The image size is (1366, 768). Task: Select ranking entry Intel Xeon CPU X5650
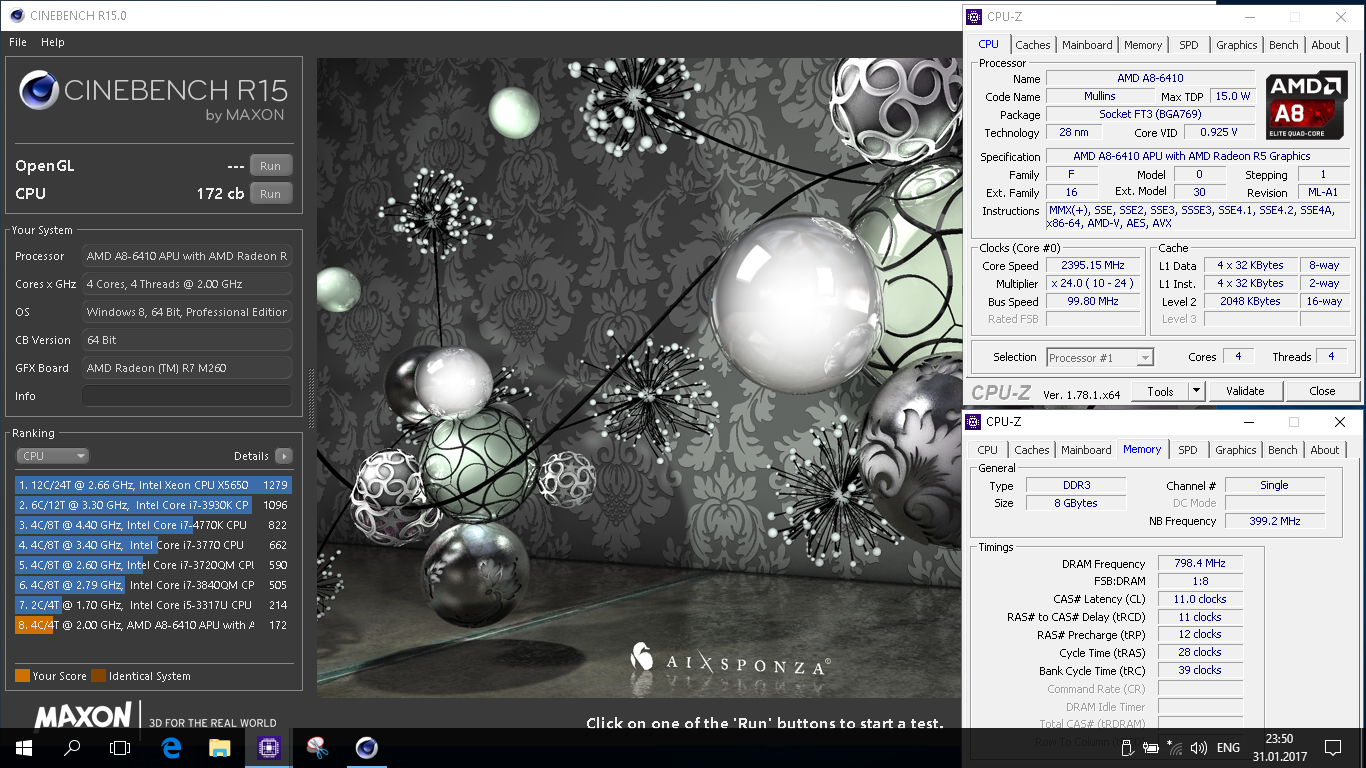154,485
